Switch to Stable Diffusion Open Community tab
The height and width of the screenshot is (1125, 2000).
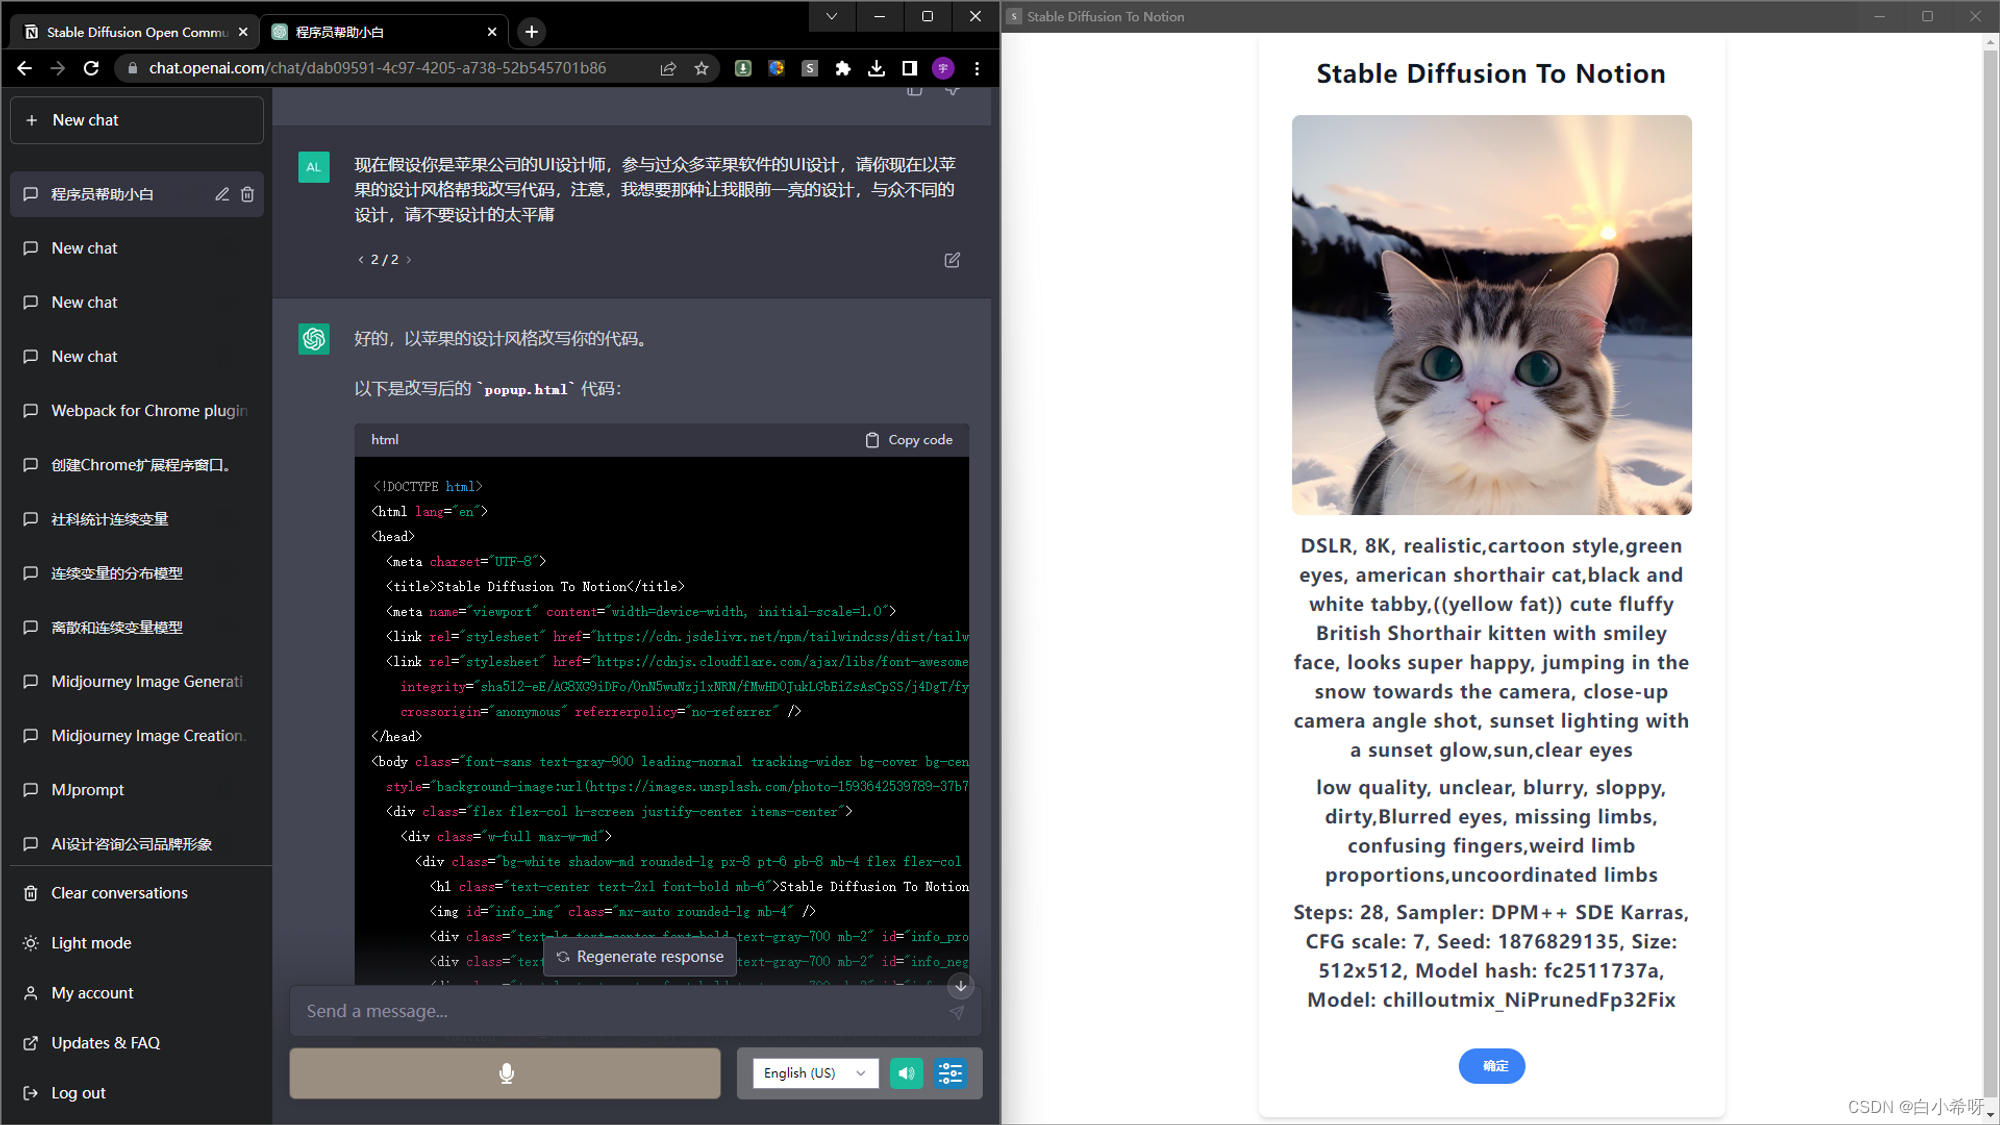coord(135,32)
